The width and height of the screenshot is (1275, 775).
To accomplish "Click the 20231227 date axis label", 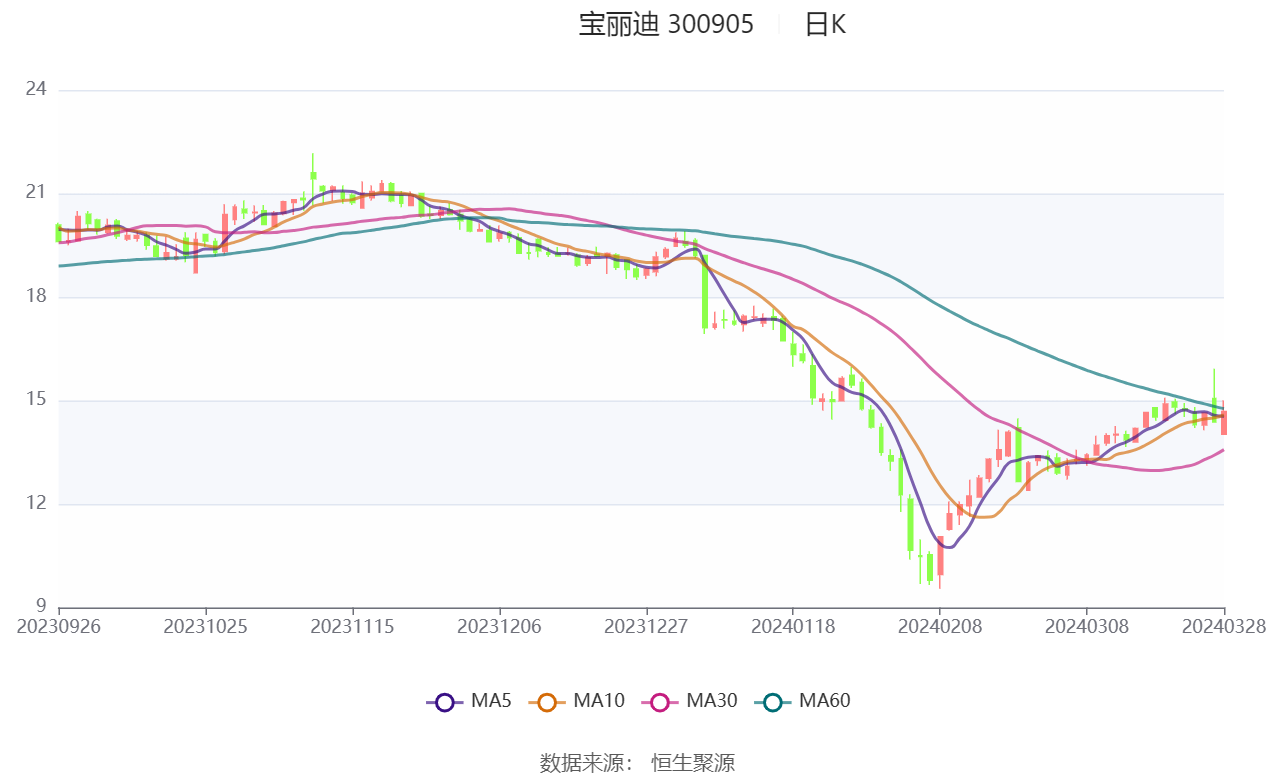I will [646, 626].
